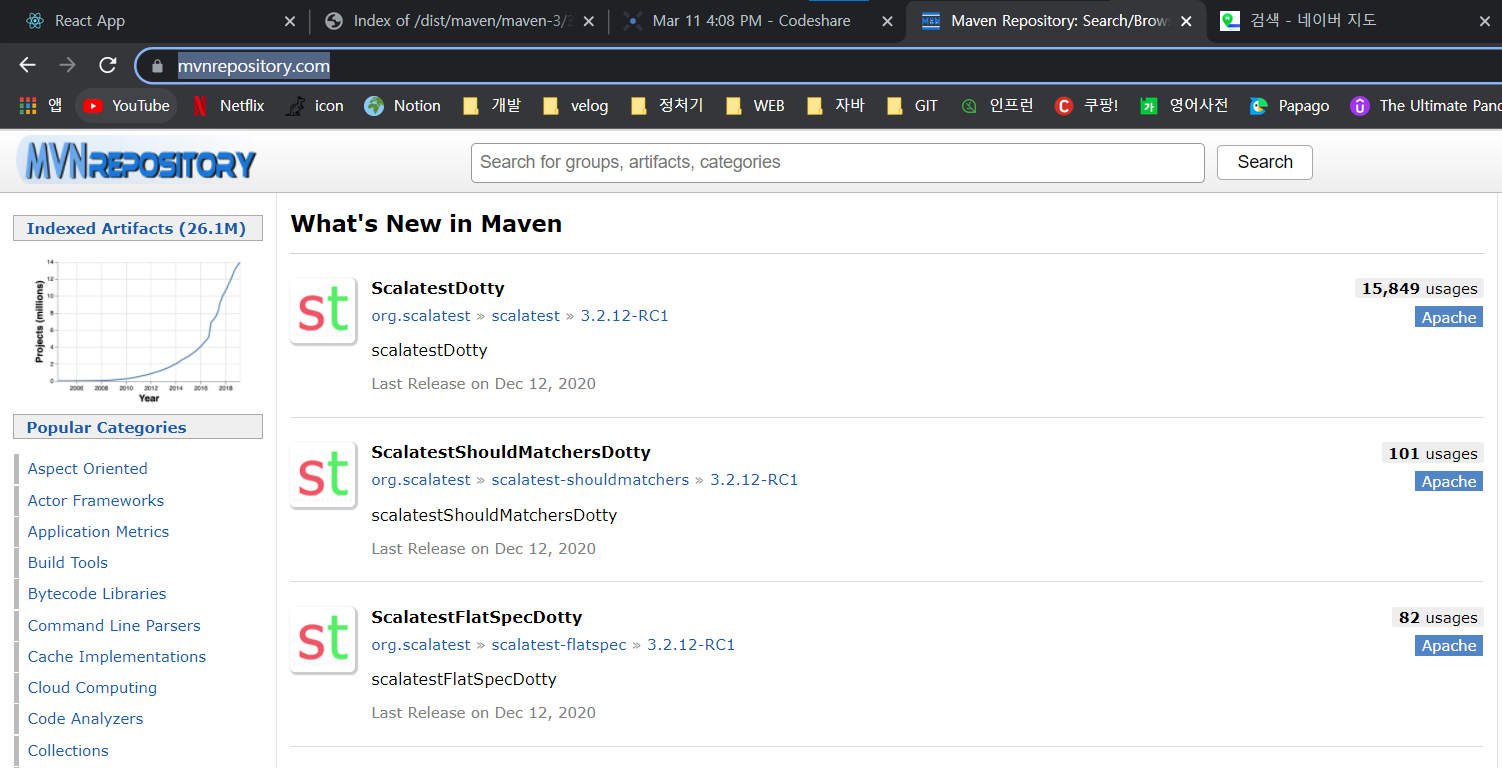Open the Netflix bookmark
Viewport: 1502px width, 768px height.
point(228,104)
